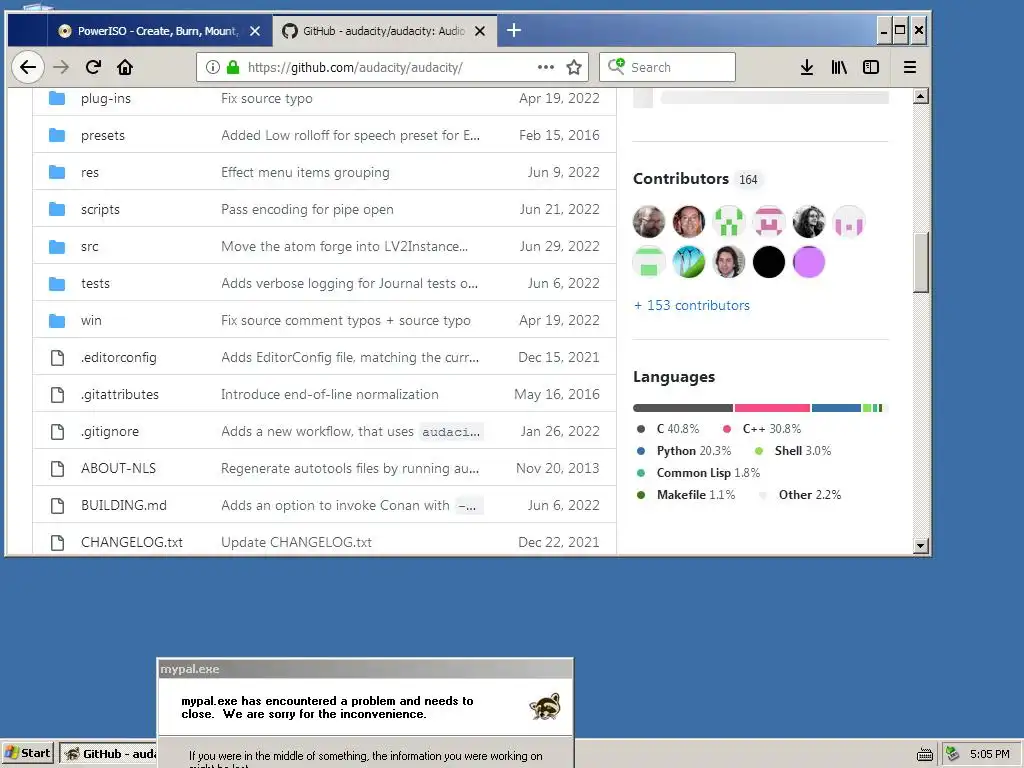The image size is (1024, 768).
Task: Select the Common Lisp 1.8% language entry
Action: click(698, 473)
